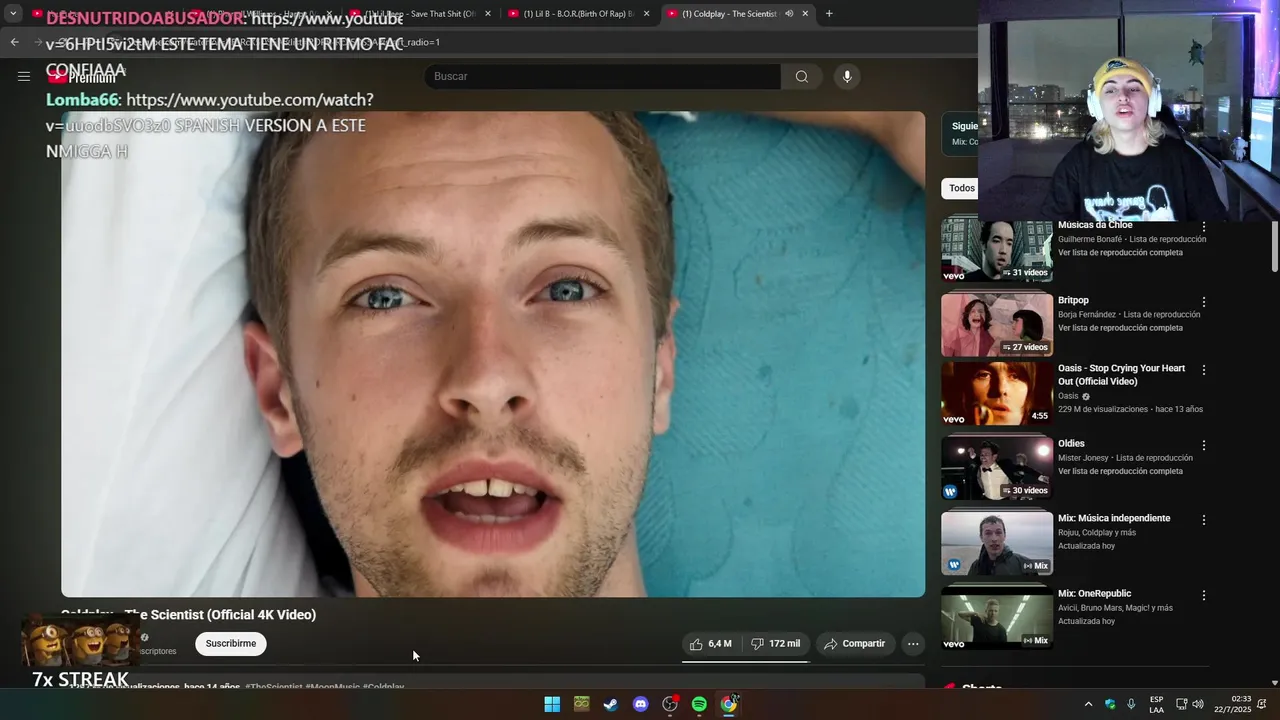
Task: Open OBS Studio from the taskbar
Action: (670, 704)
